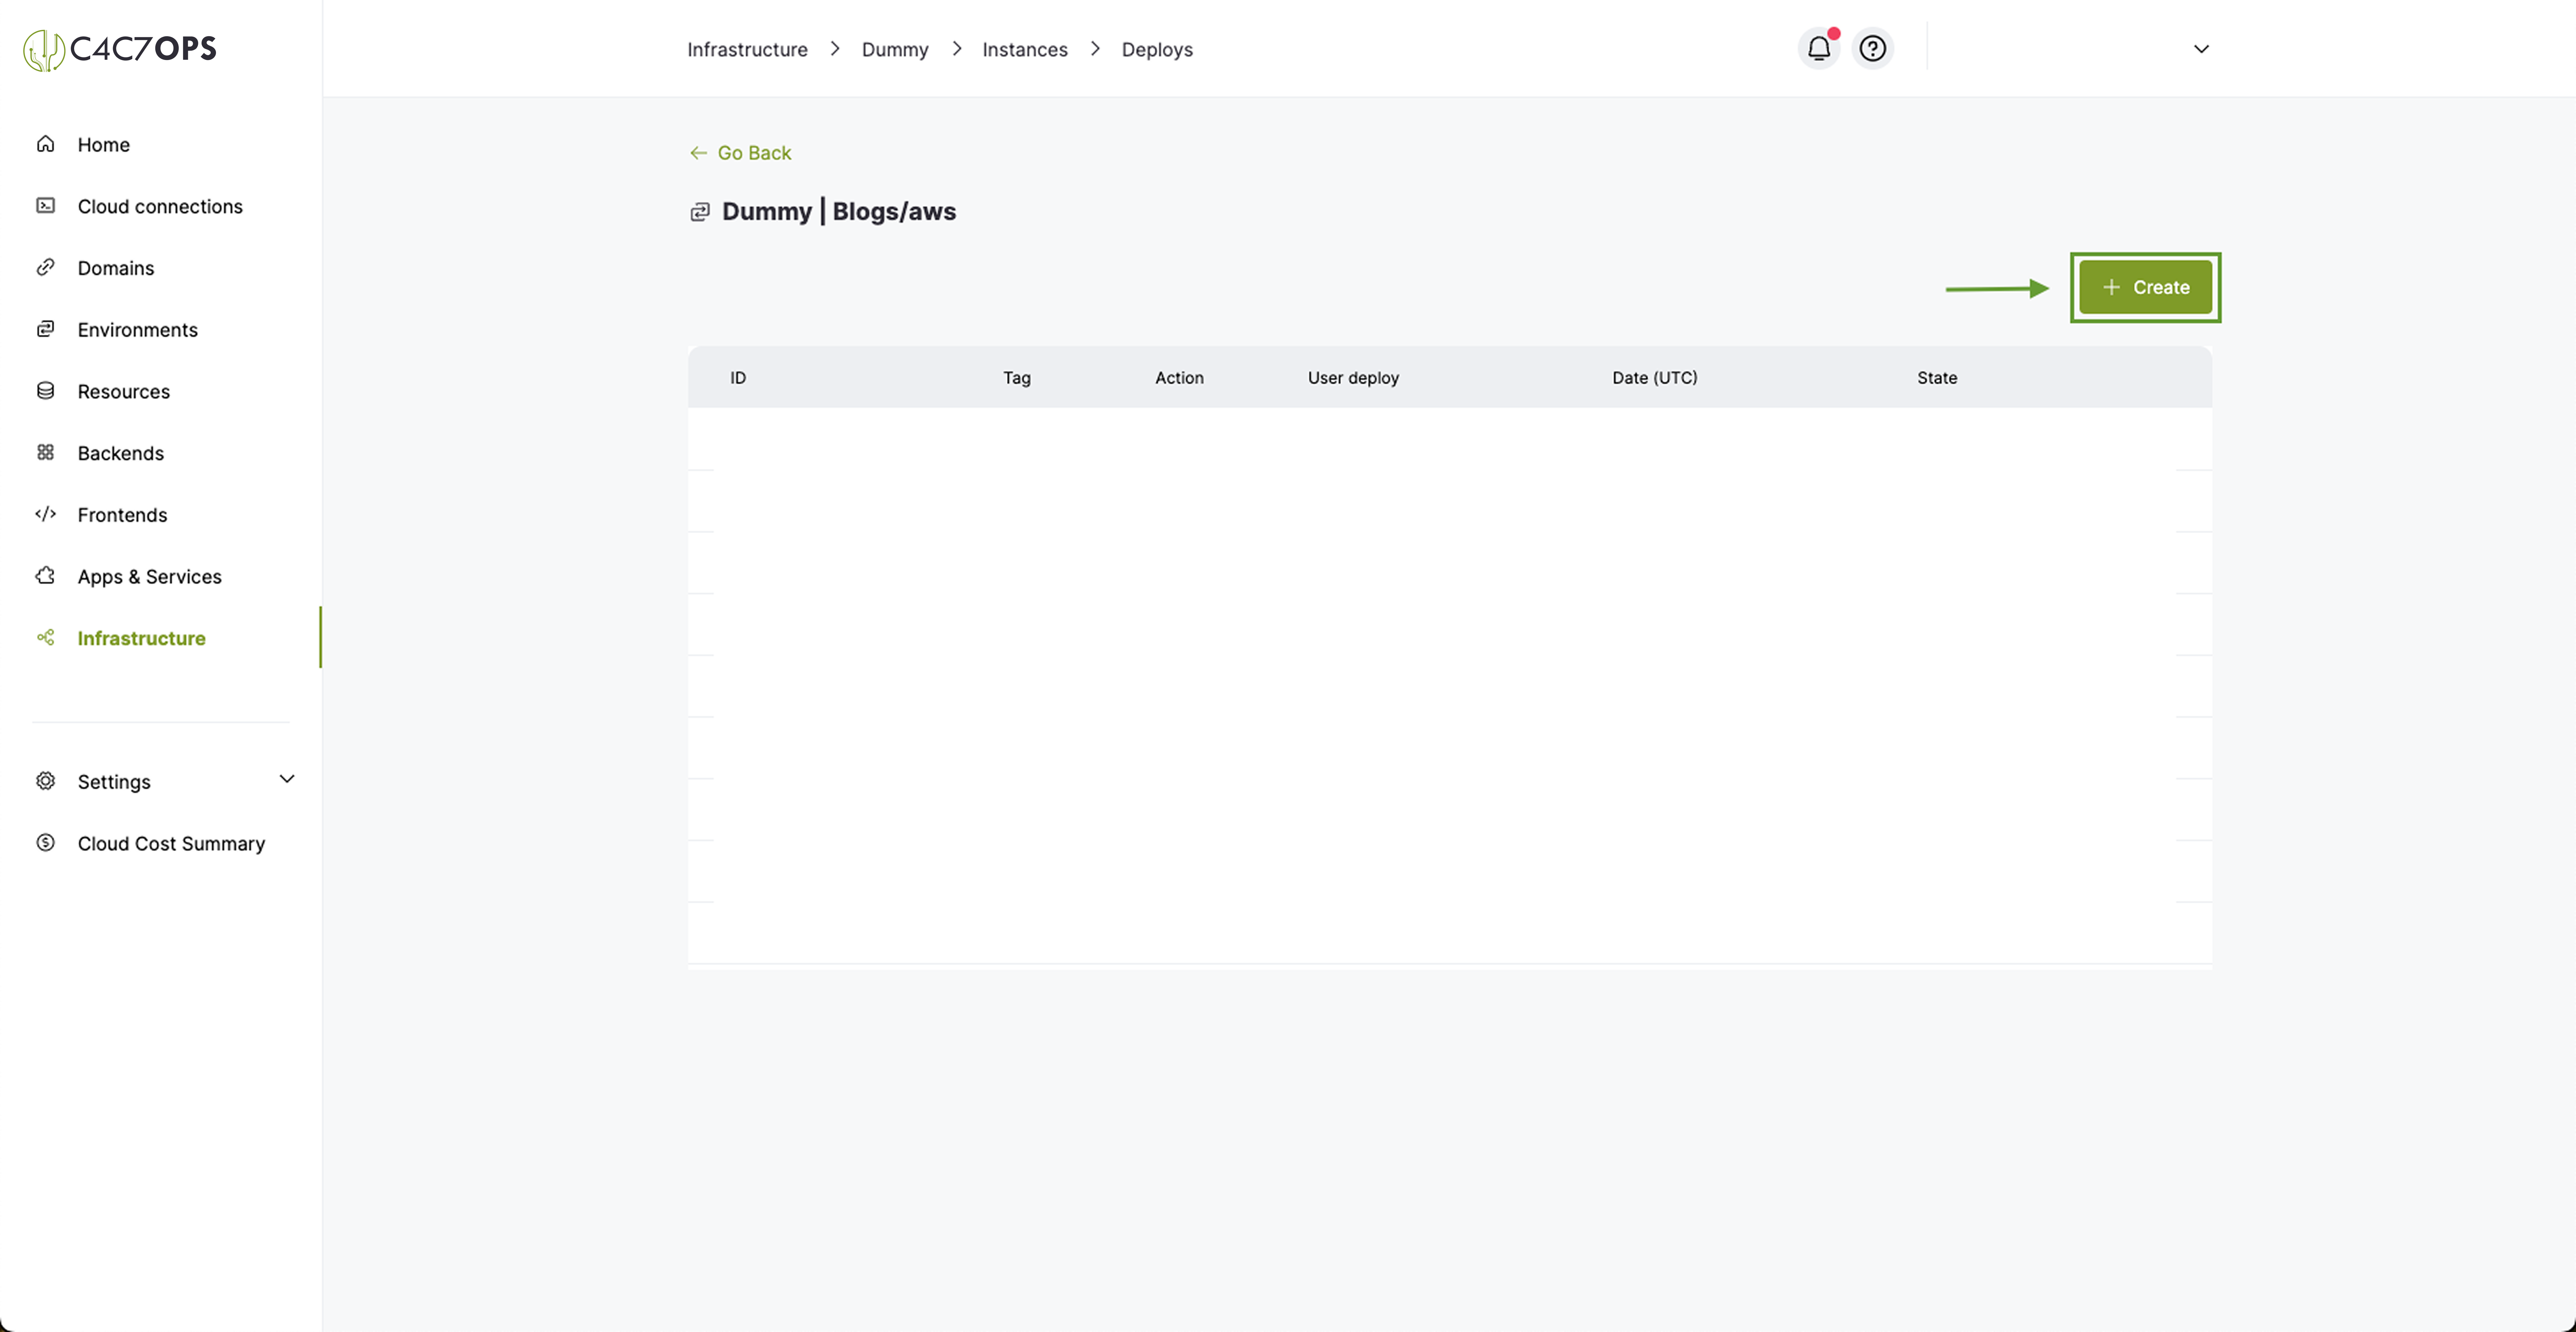Click the Tag column header
This screenshot has height=1332, width=2576.
1017,378
